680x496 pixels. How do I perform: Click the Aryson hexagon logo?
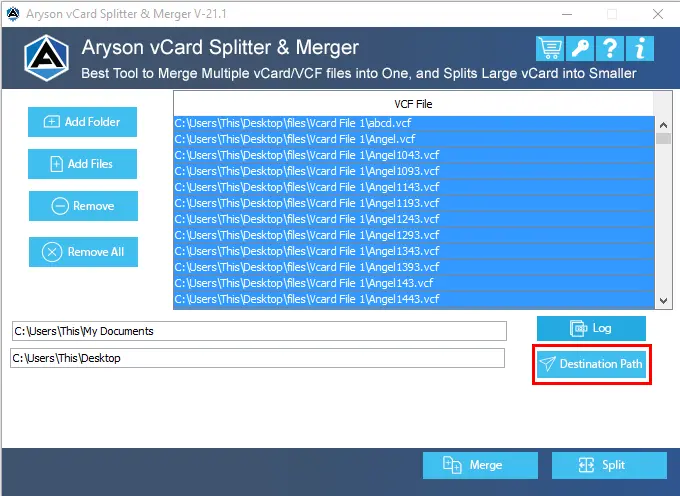pos(46,58)
